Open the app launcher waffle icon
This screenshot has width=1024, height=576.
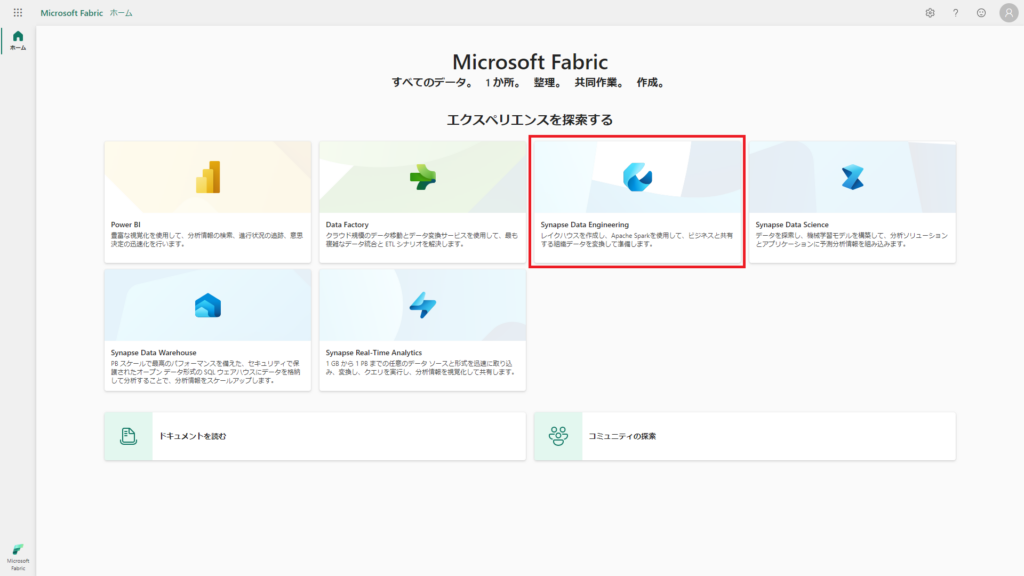18,13
